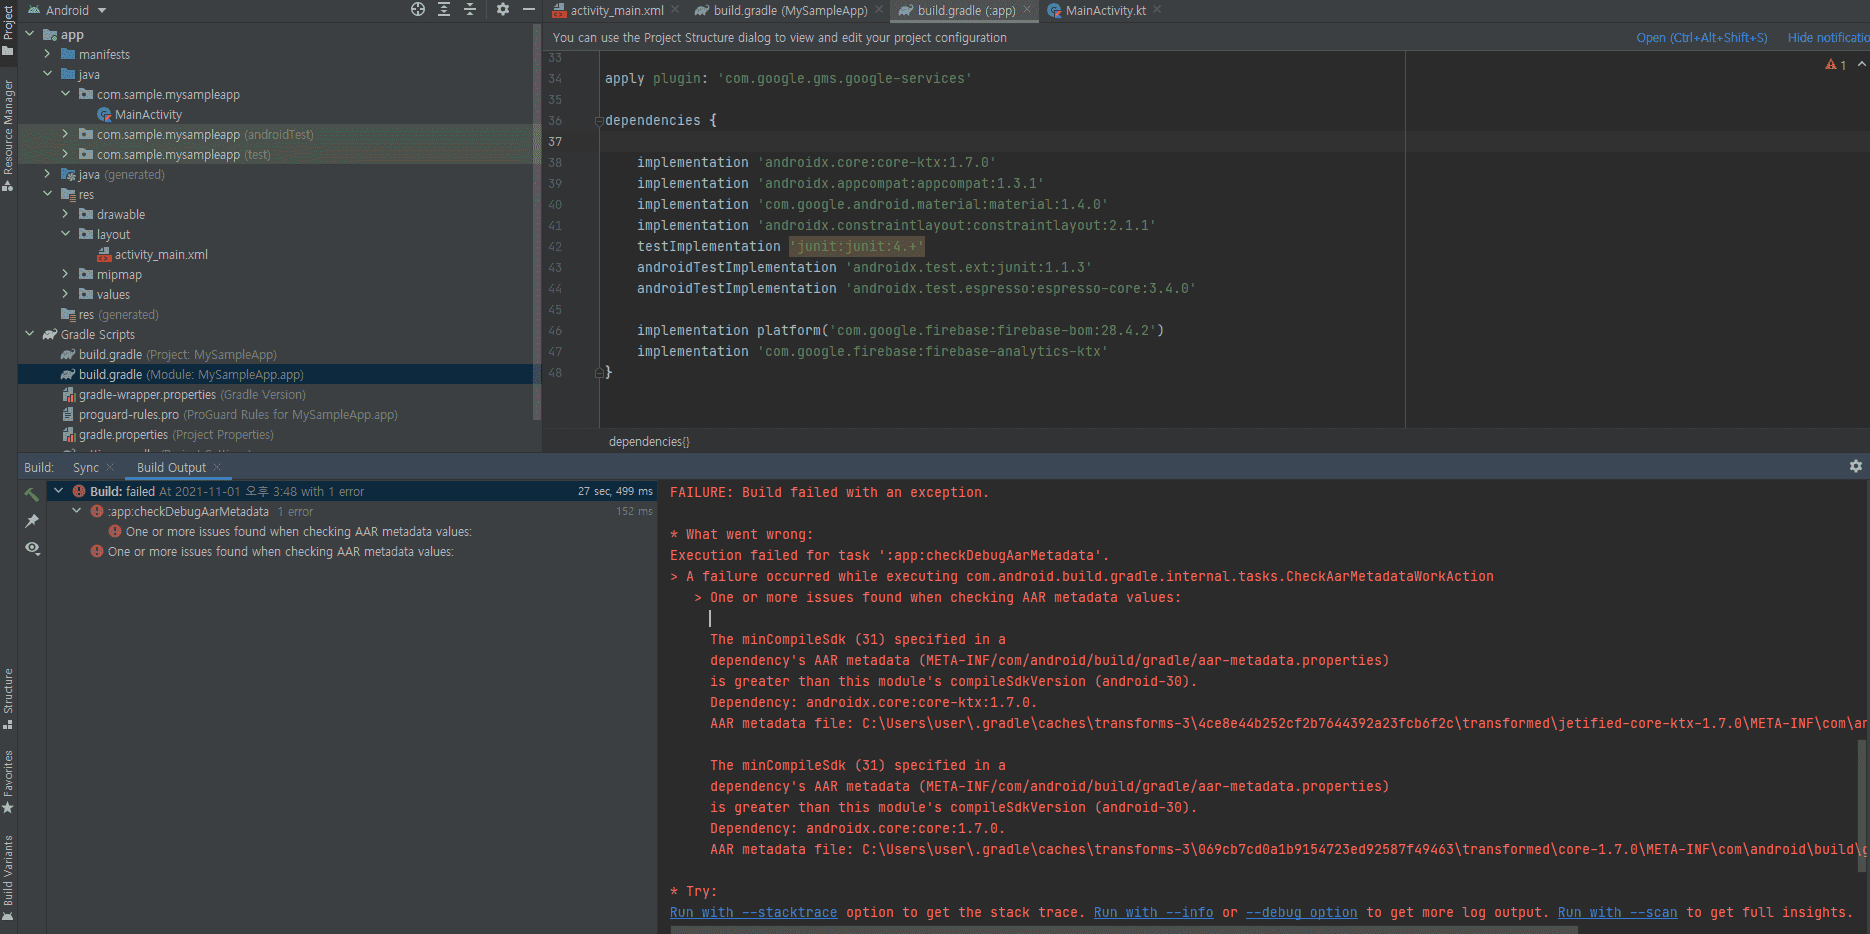Click the Collapse All icon in Project panel
Screen dimensions: 1870x934
(x=470, y=10)
